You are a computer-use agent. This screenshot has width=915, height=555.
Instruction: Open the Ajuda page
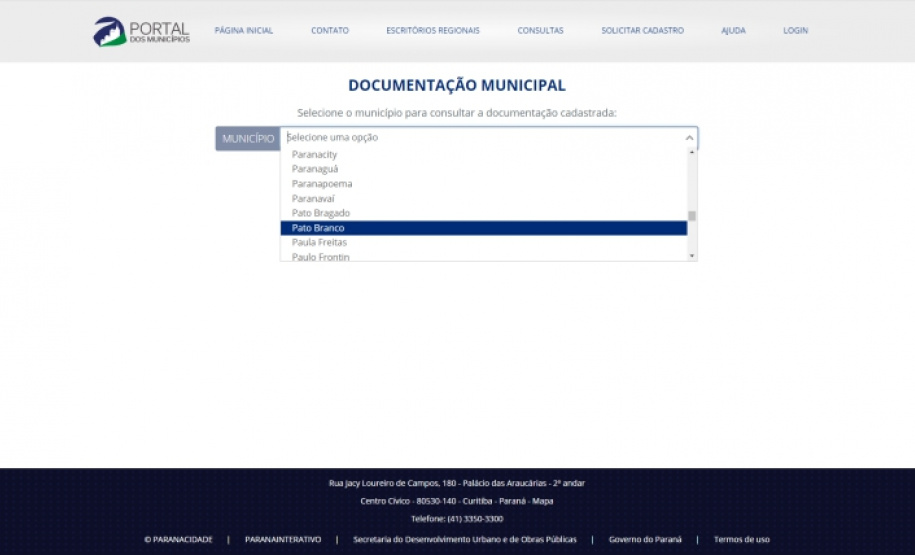pos(733,31)
